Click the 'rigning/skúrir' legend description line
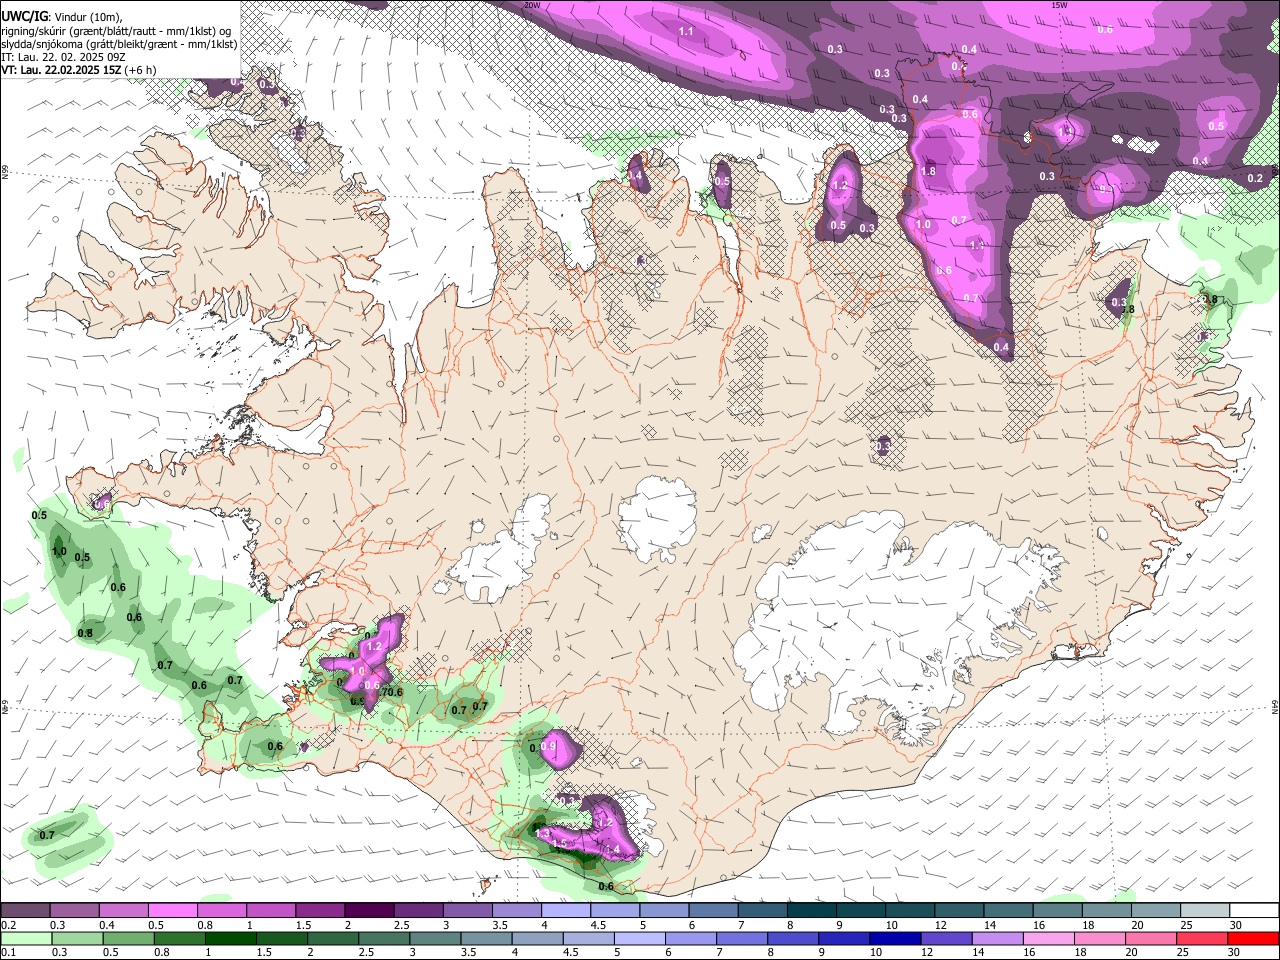Screen dimensions: 1280x960 point(117,31)
